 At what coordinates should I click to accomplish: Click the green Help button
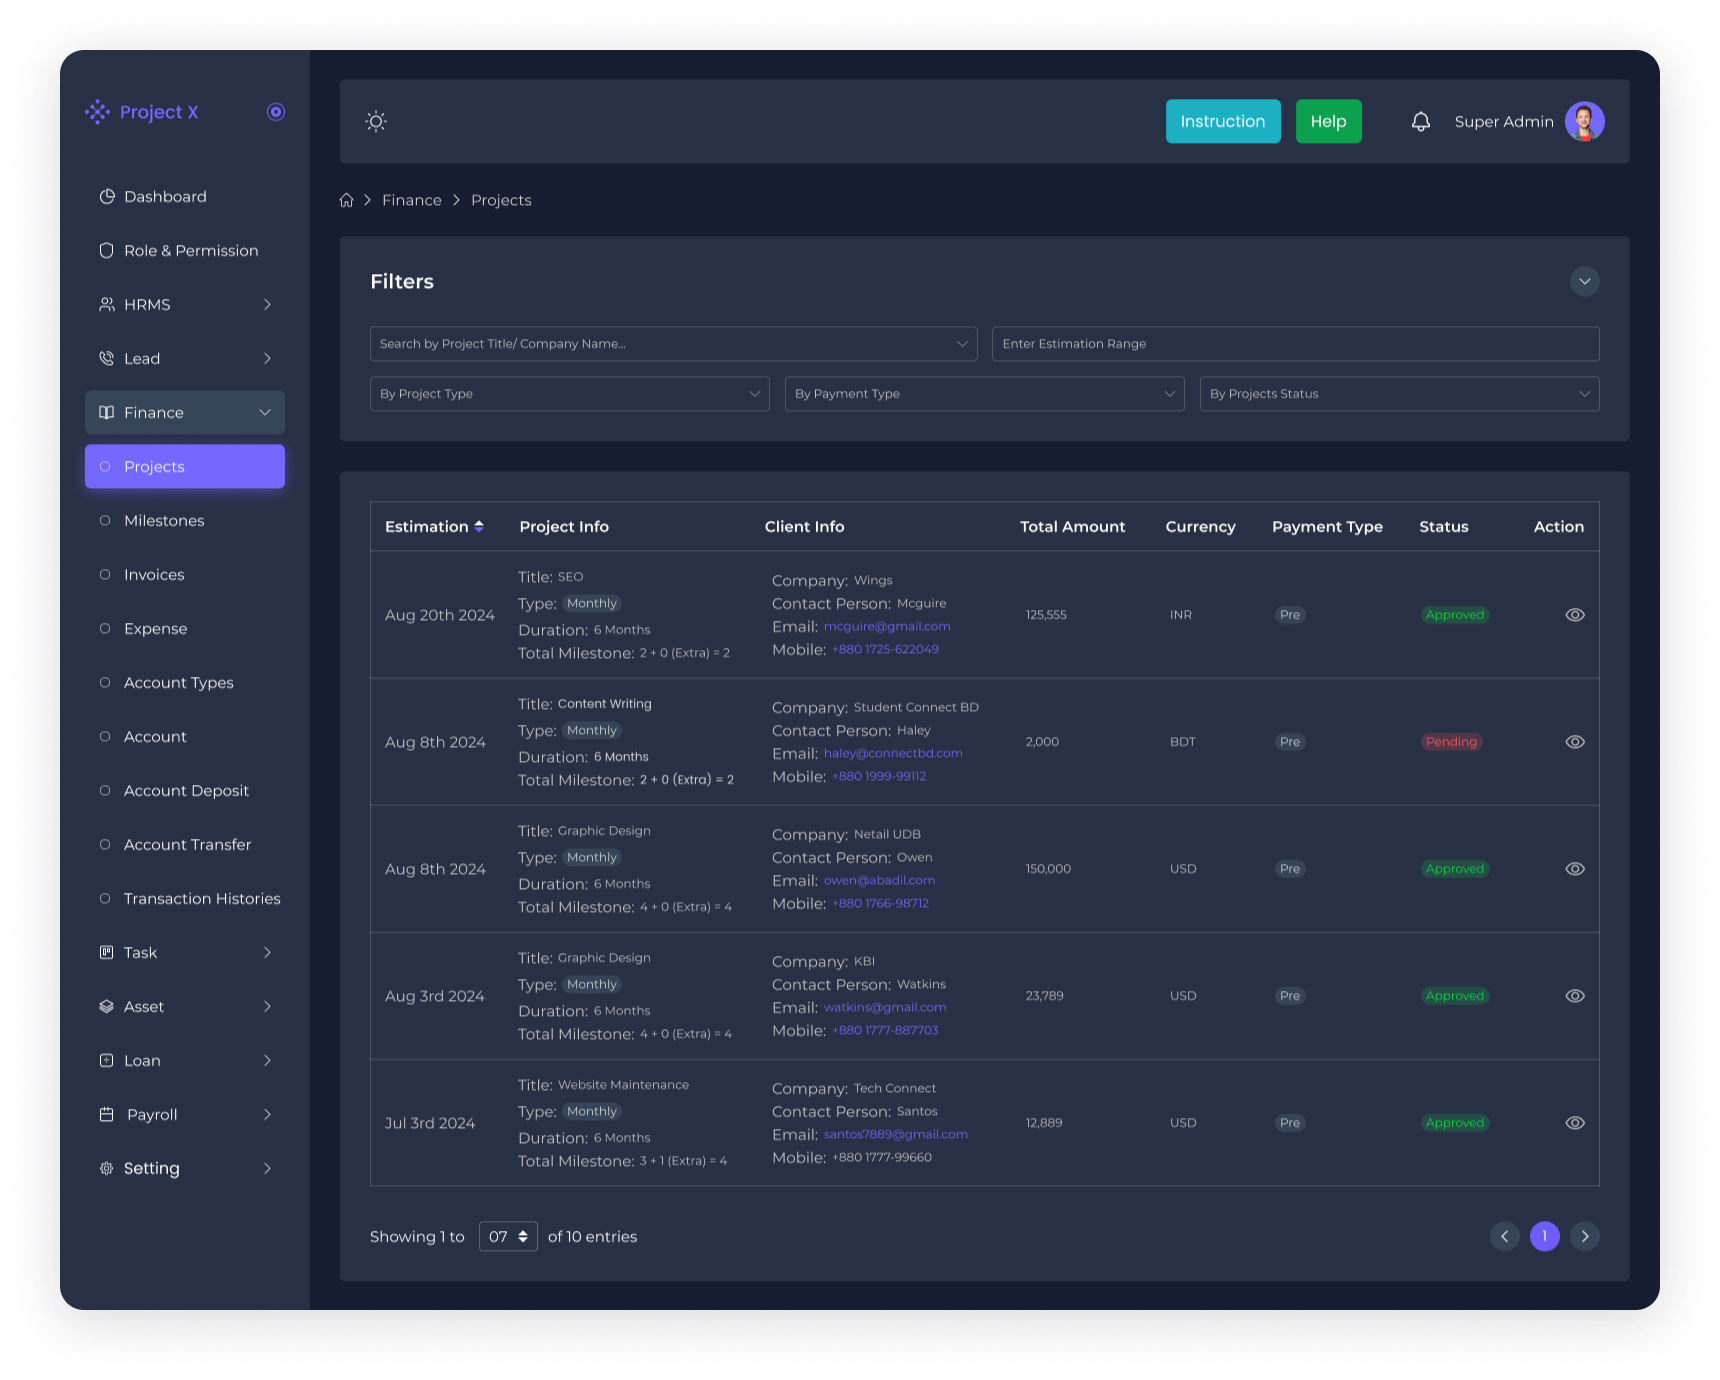click(1329, 122)
